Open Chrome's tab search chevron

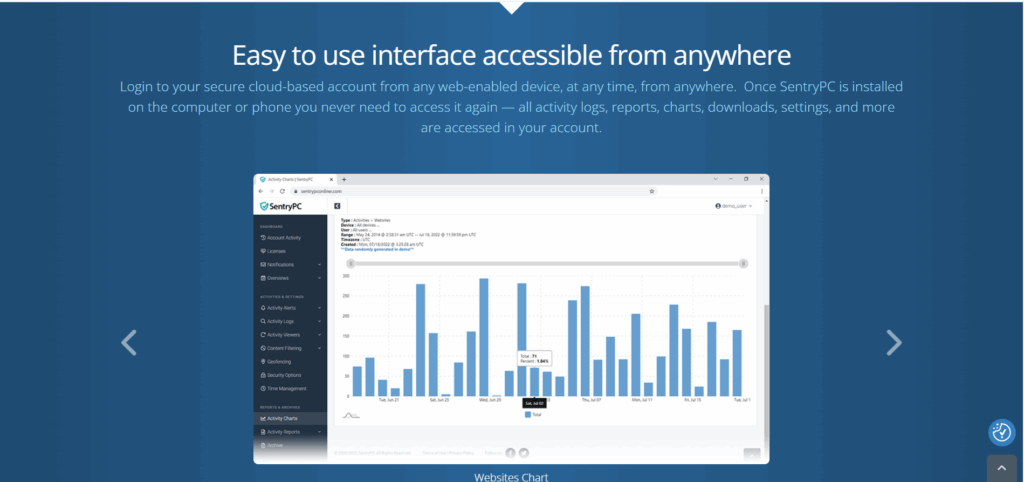pos(715,179)
